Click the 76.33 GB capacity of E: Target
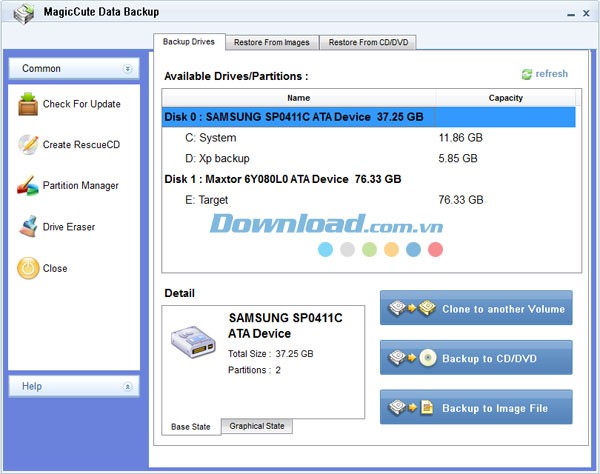The image size is (600, 474). [461, 200]
